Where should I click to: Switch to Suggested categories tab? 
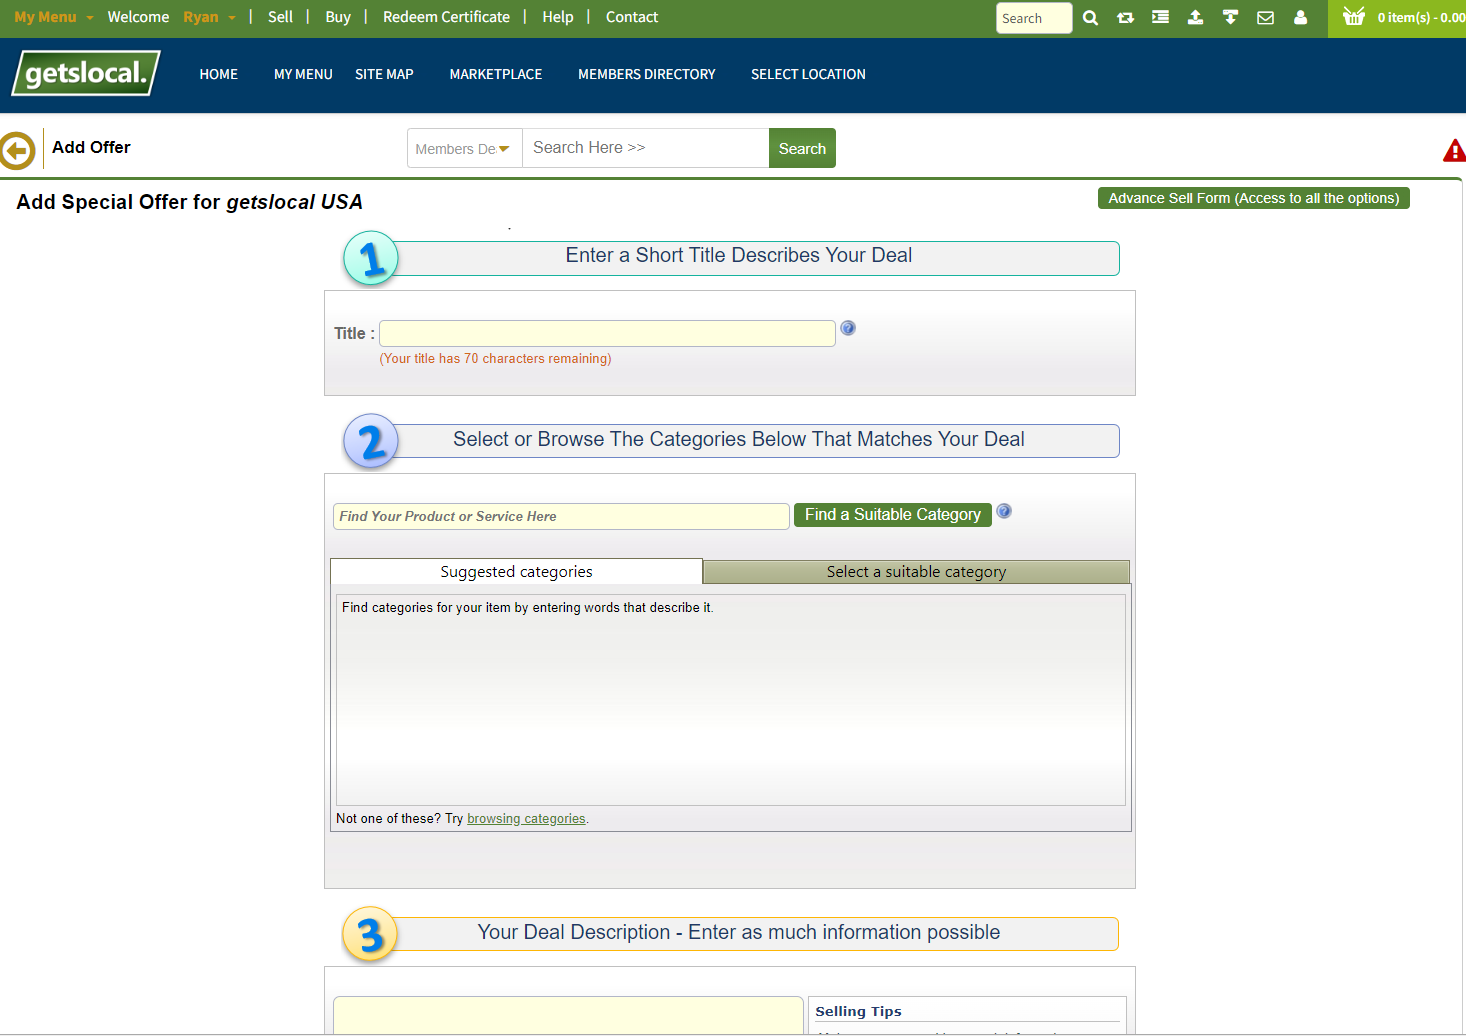pyautogui.click(x=516, y=571)
